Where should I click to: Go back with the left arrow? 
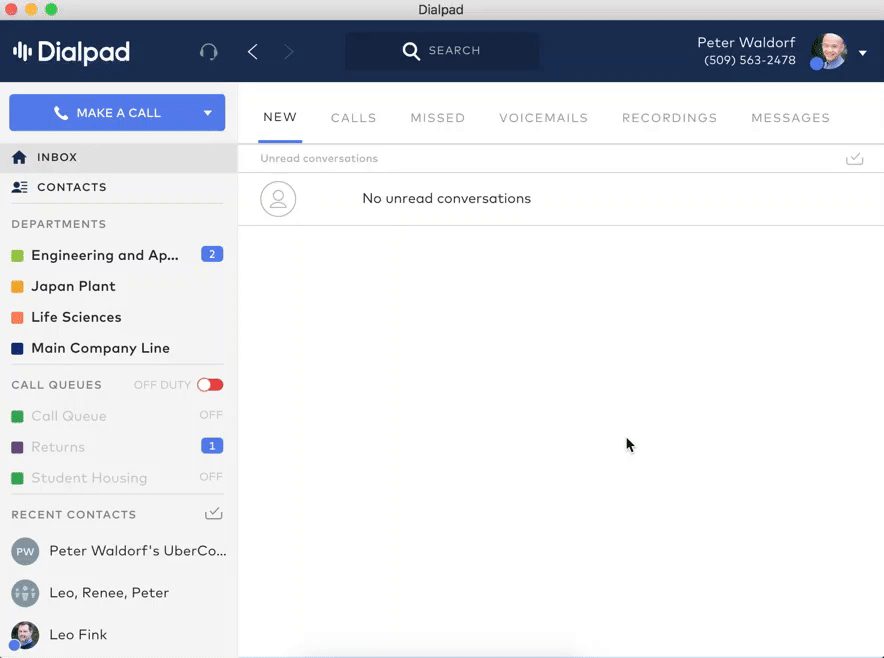click(253, 52)
